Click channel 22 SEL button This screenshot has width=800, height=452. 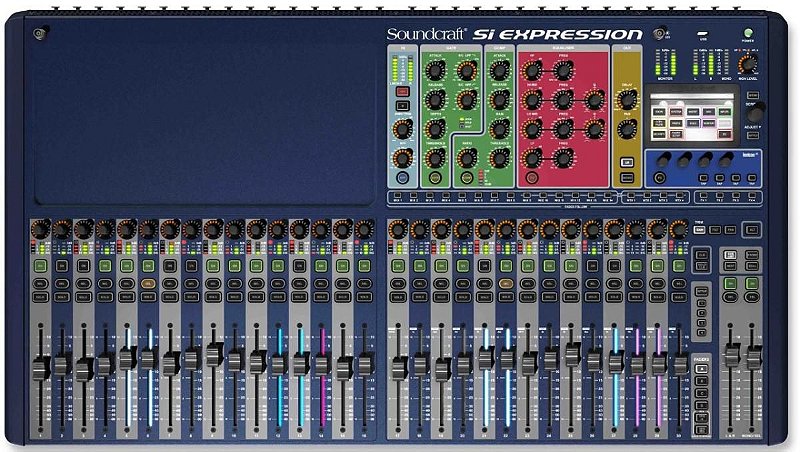point(506,283)
